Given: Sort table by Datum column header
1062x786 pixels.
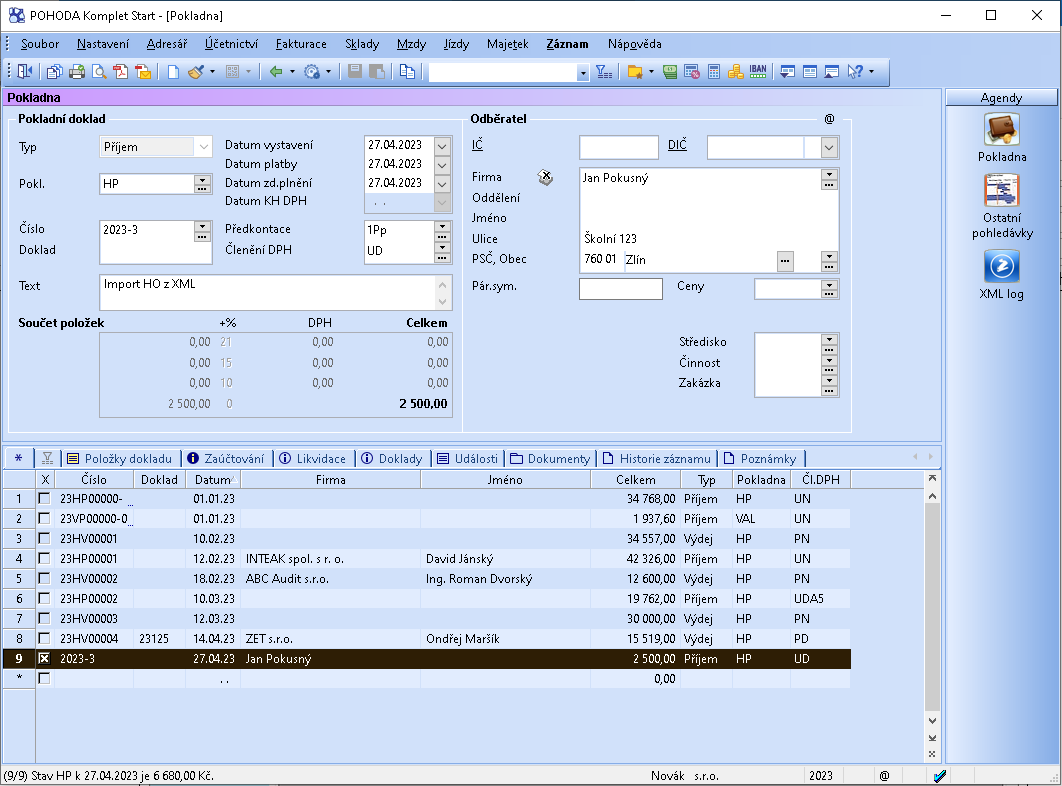Looking at the screenshot, I should tap(213, 480).
